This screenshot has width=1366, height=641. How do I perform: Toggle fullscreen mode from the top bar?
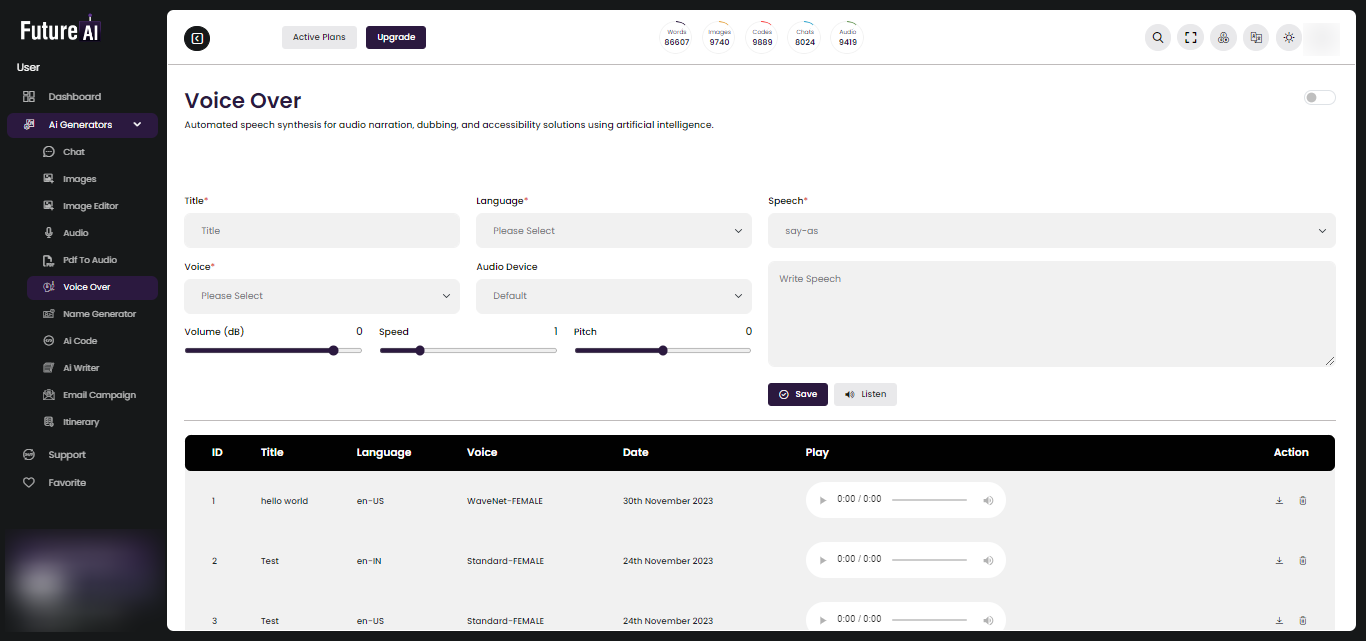point(1190,37)
